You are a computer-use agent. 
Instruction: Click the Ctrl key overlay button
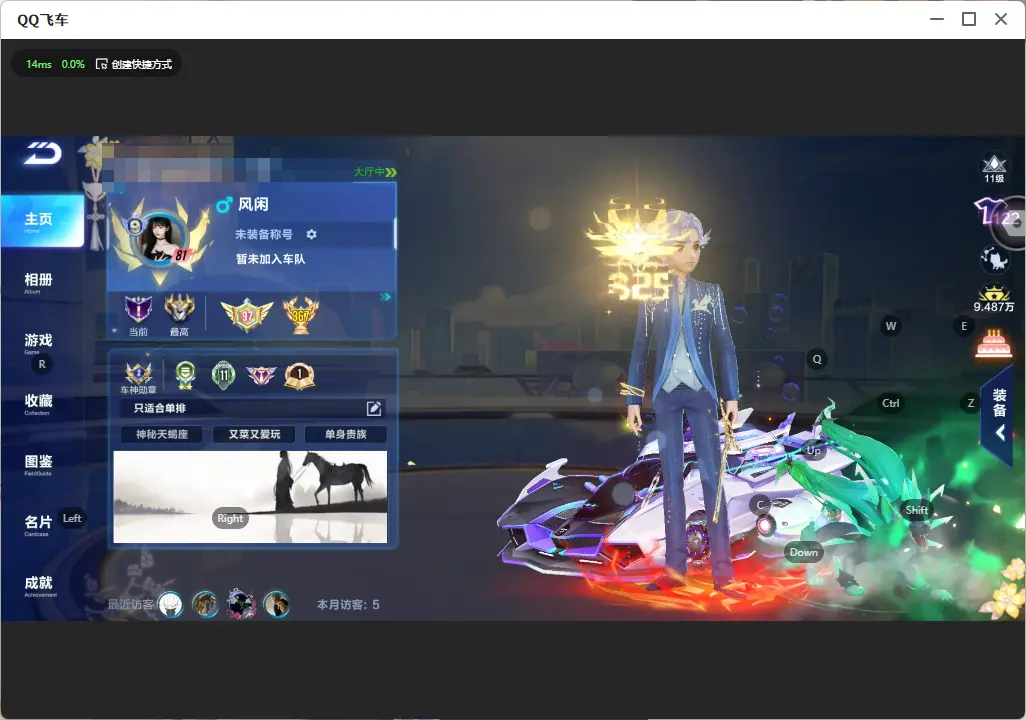(891, 403)
